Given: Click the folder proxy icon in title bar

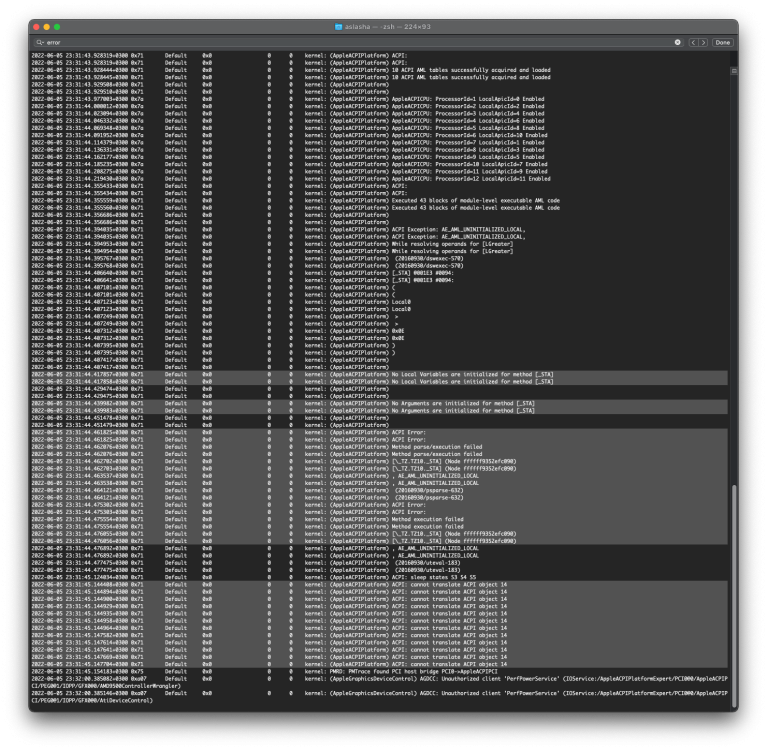Looking at the screenshot, I should (338, 27).
